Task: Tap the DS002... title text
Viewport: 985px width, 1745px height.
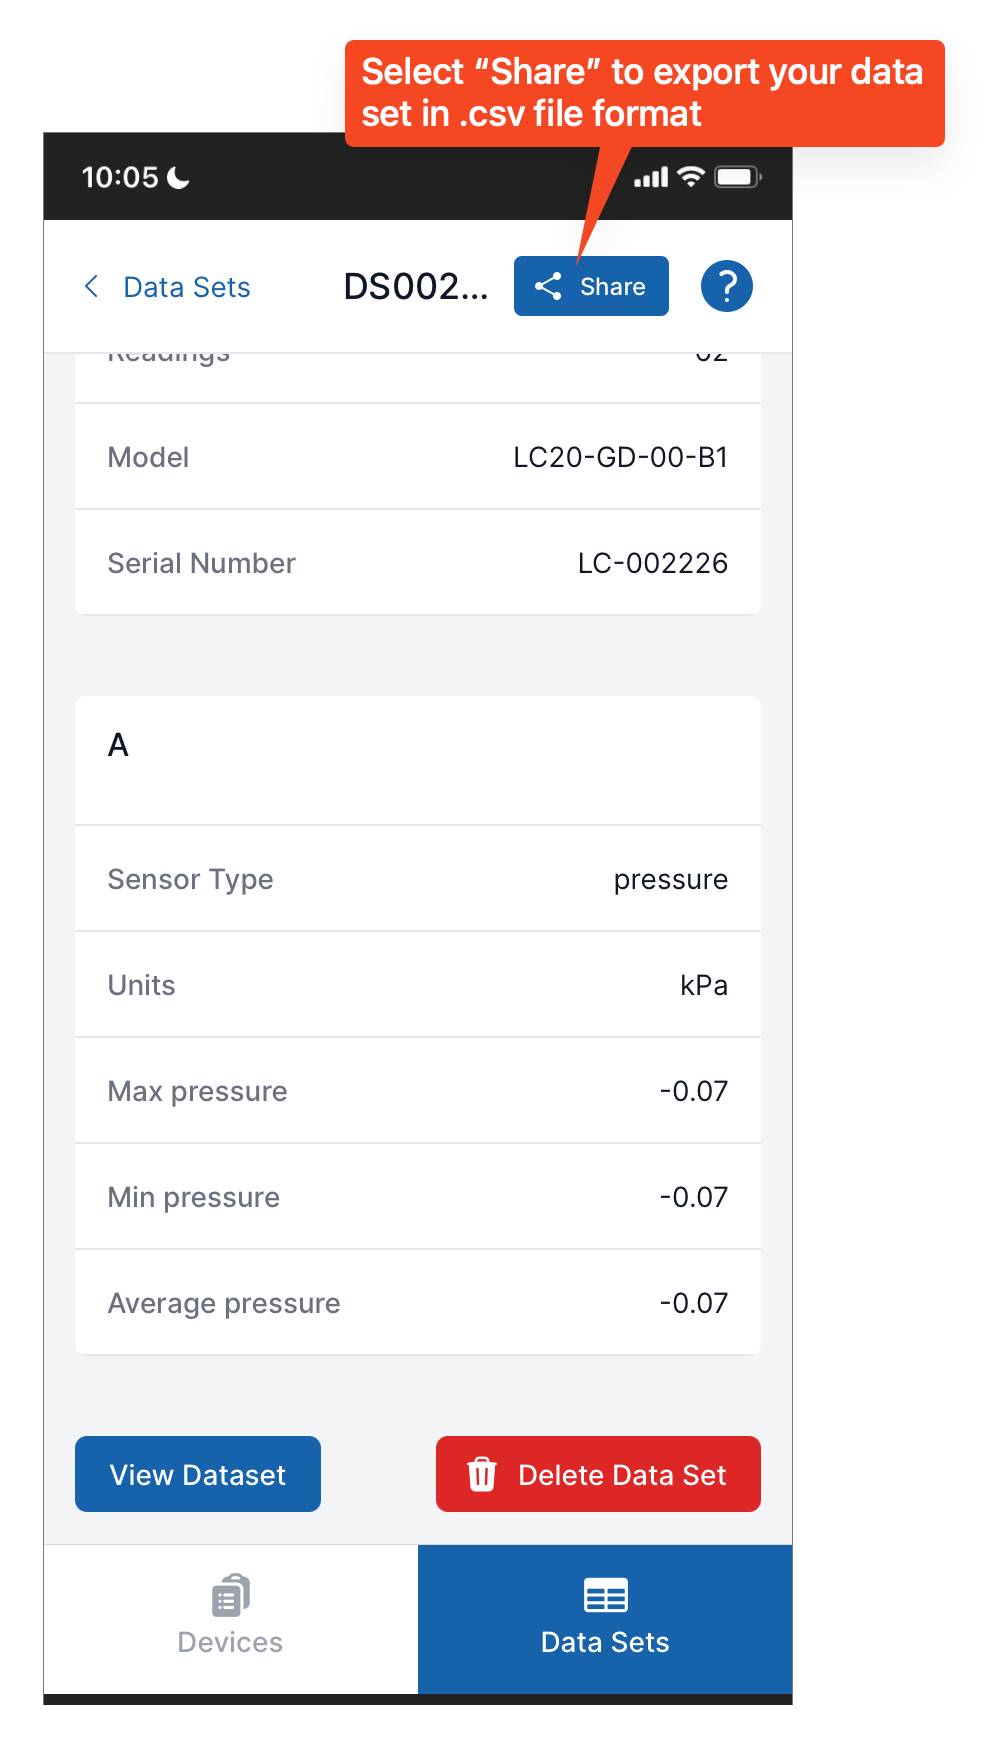Action: coord(416,287)
